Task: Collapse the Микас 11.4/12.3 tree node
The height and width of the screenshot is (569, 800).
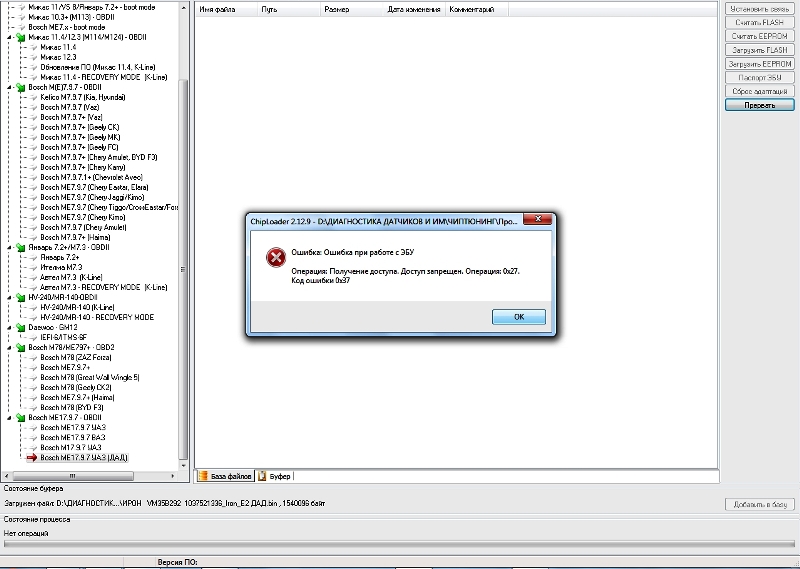Action: point(8,37)
